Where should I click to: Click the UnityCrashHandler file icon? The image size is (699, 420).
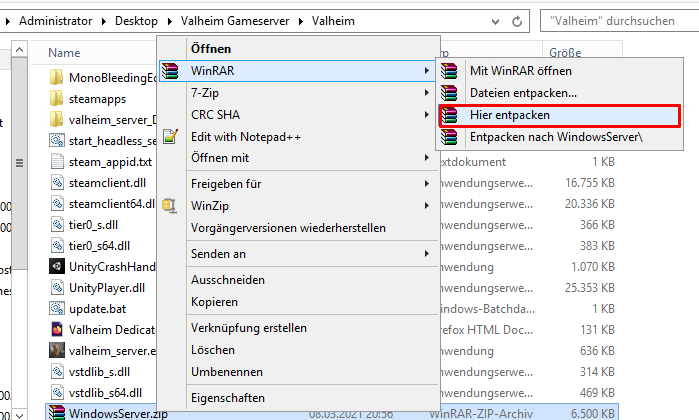[57, 267]
